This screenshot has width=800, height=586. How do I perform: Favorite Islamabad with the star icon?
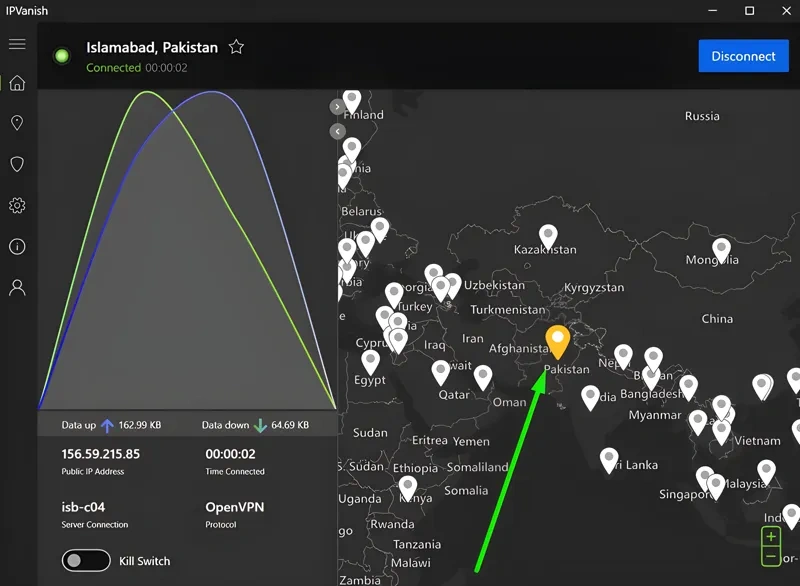click(x=236, y=47)
